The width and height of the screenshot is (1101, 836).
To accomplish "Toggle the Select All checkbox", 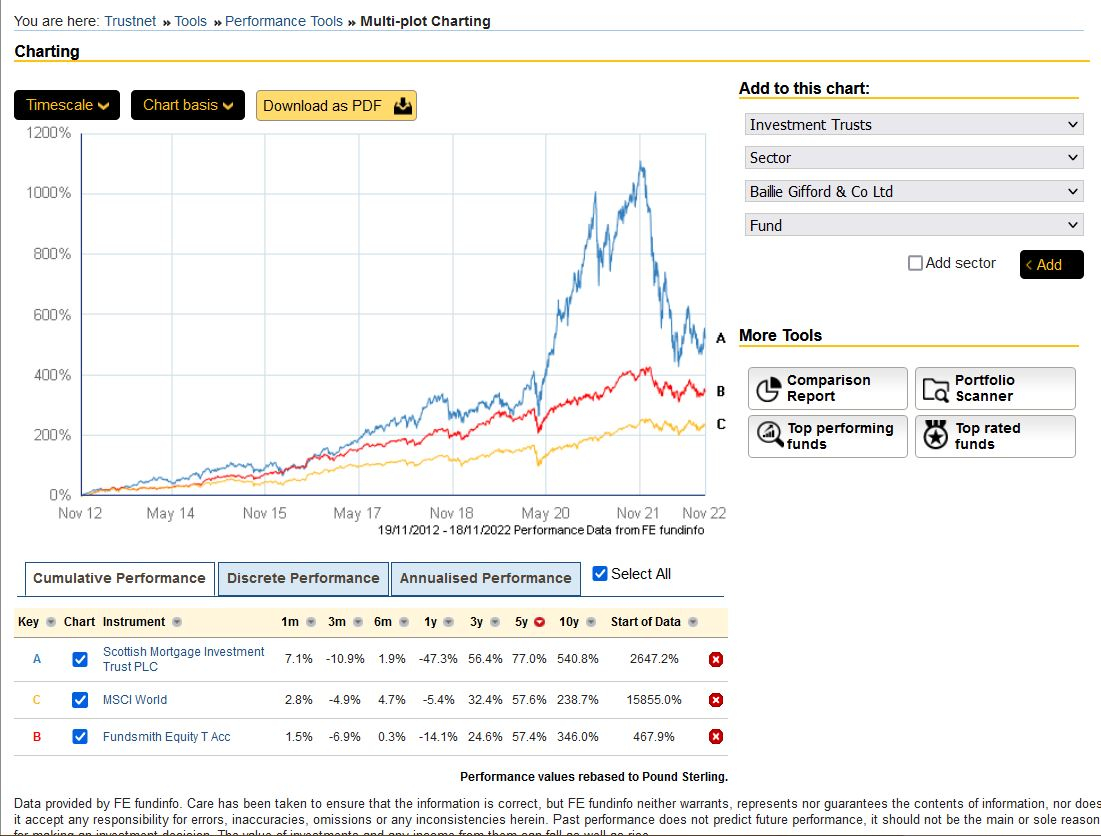I will click(x=600, y=573).
